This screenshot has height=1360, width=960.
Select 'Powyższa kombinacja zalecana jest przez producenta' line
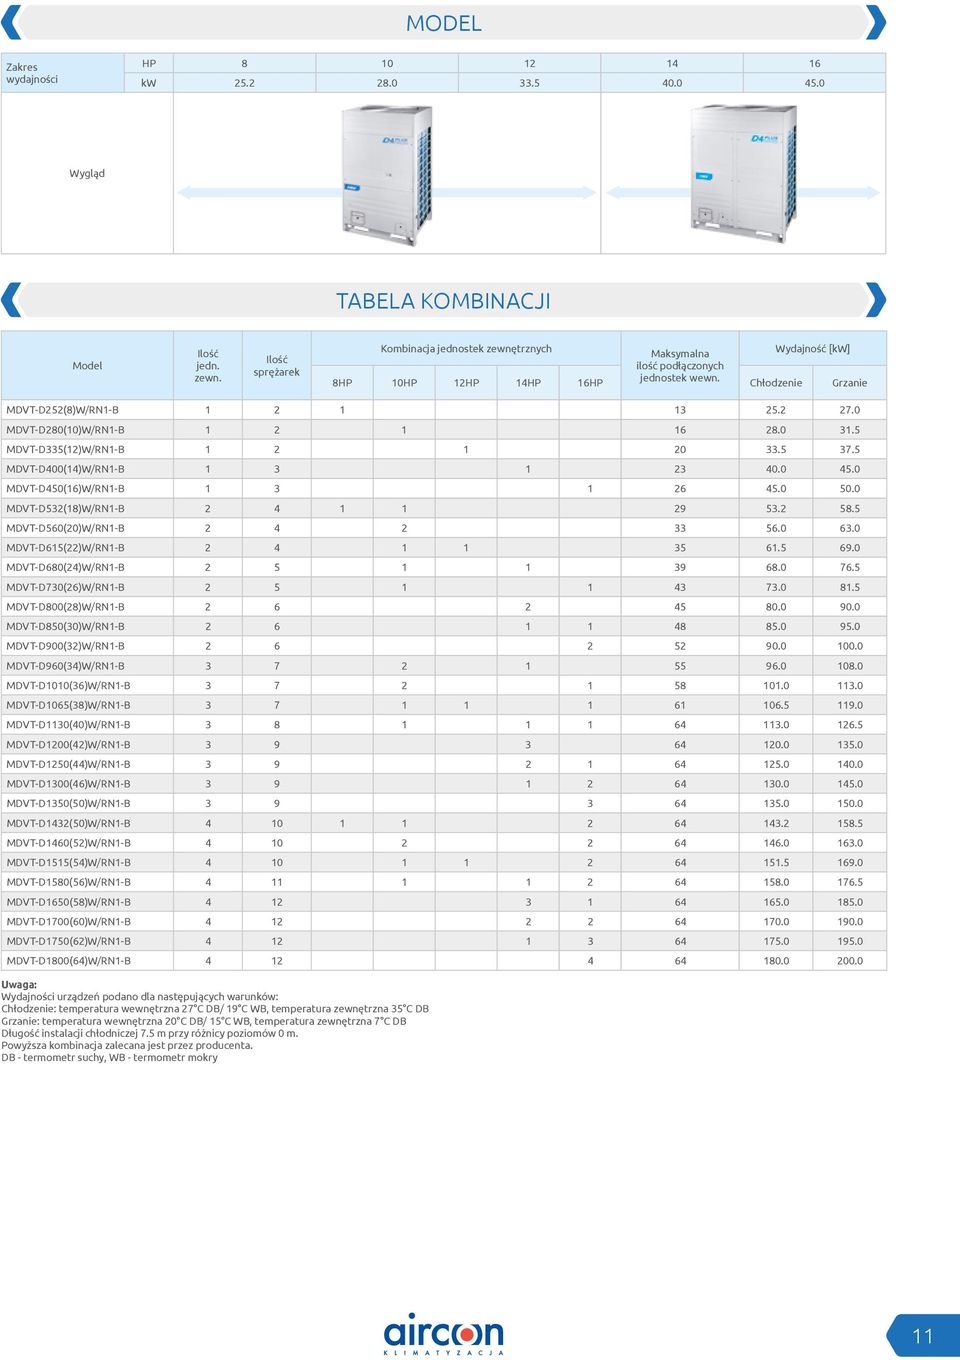pyautogui.click(x=127, y=1046)
